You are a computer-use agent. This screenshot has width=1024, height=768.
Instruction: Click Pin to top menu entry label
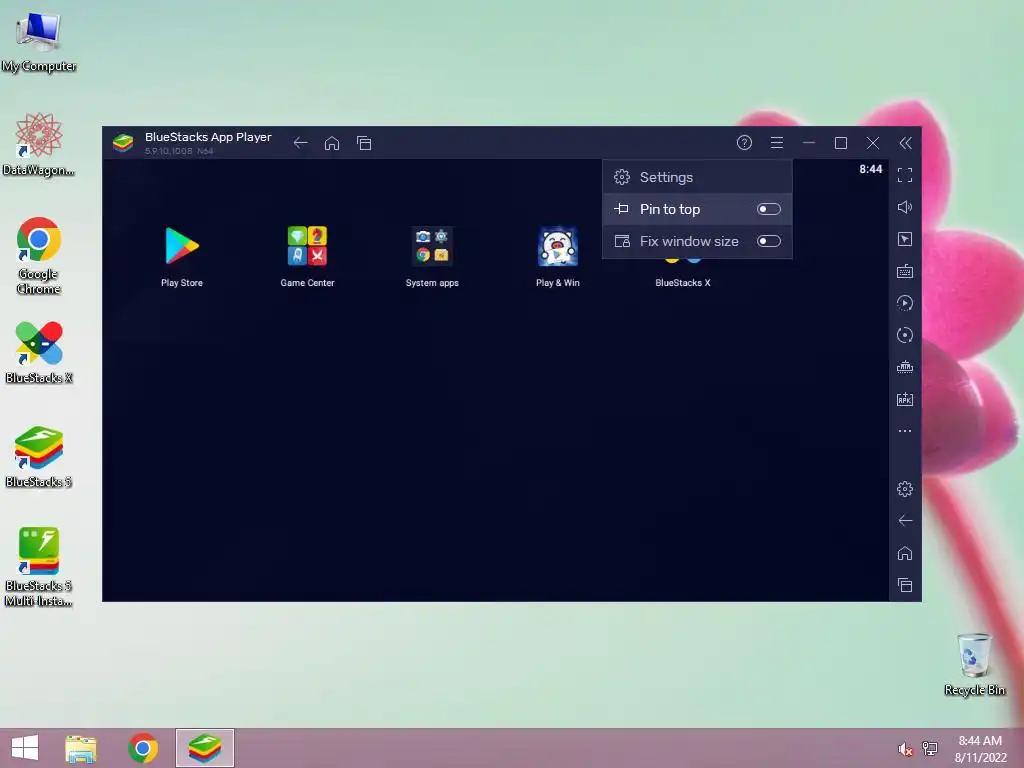pyautogui.click(x=669, y=209)
